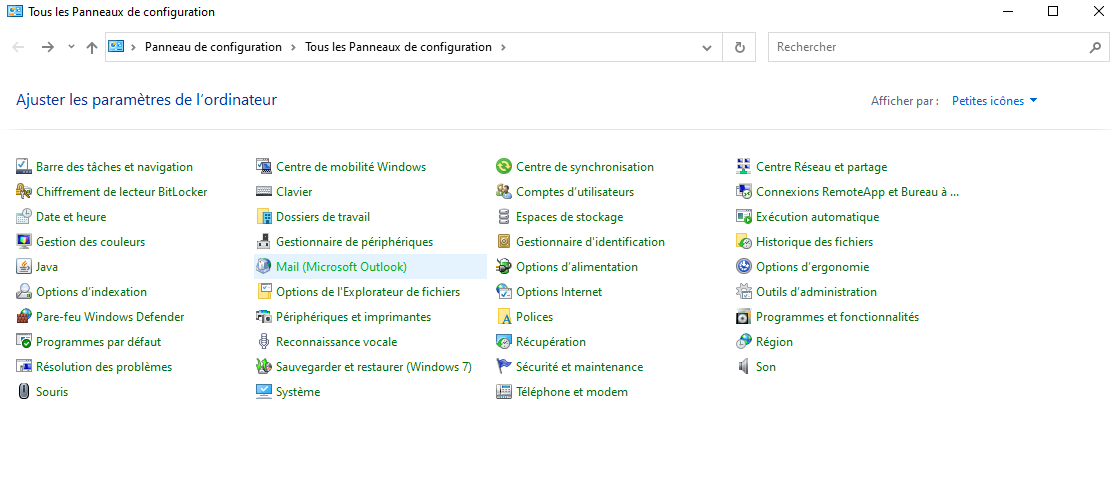Open the recent locations dropdown arrow
1113x483 pixels.
[x=71, y=47]
